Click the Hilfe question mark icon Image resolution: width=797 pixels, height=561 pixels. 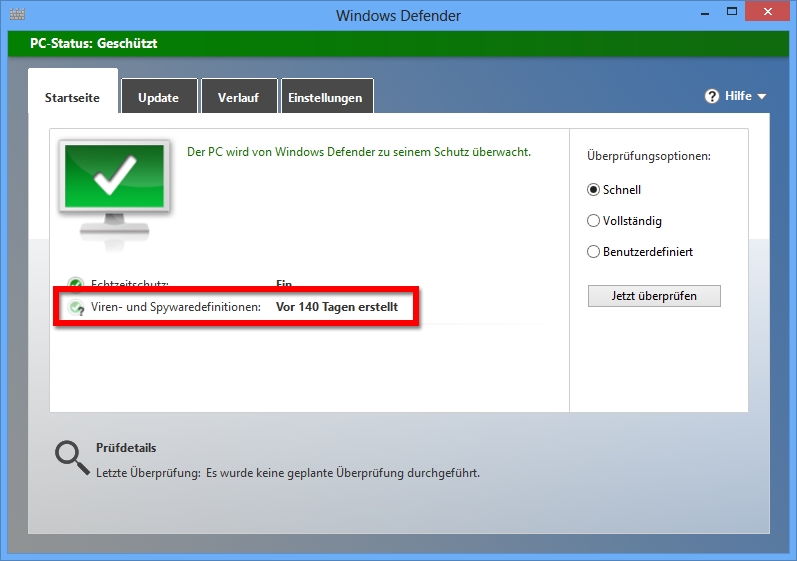coord(712,96)
